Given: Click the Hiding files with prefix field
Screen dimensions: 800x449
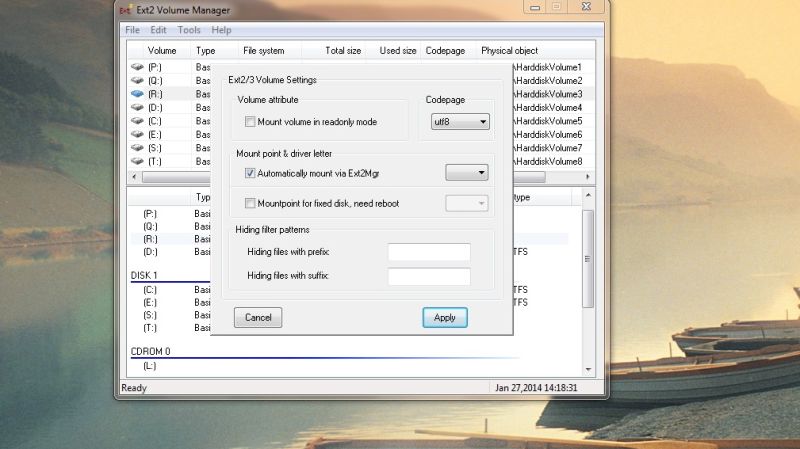Looking at the screenshot, I should click(x=429, y=252).
